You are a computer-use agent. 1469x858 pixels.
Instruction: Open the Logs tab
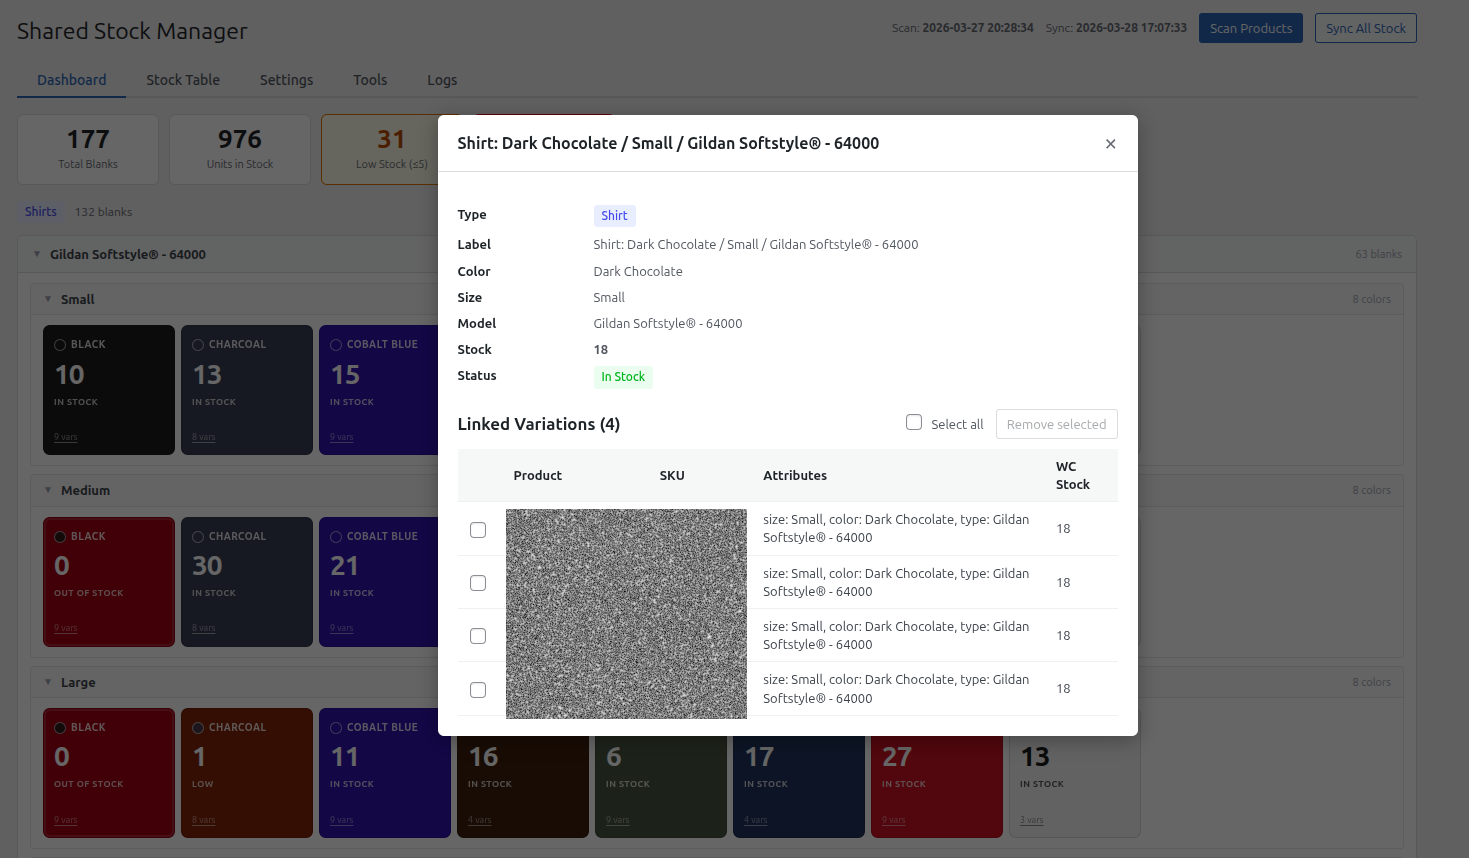441,80
